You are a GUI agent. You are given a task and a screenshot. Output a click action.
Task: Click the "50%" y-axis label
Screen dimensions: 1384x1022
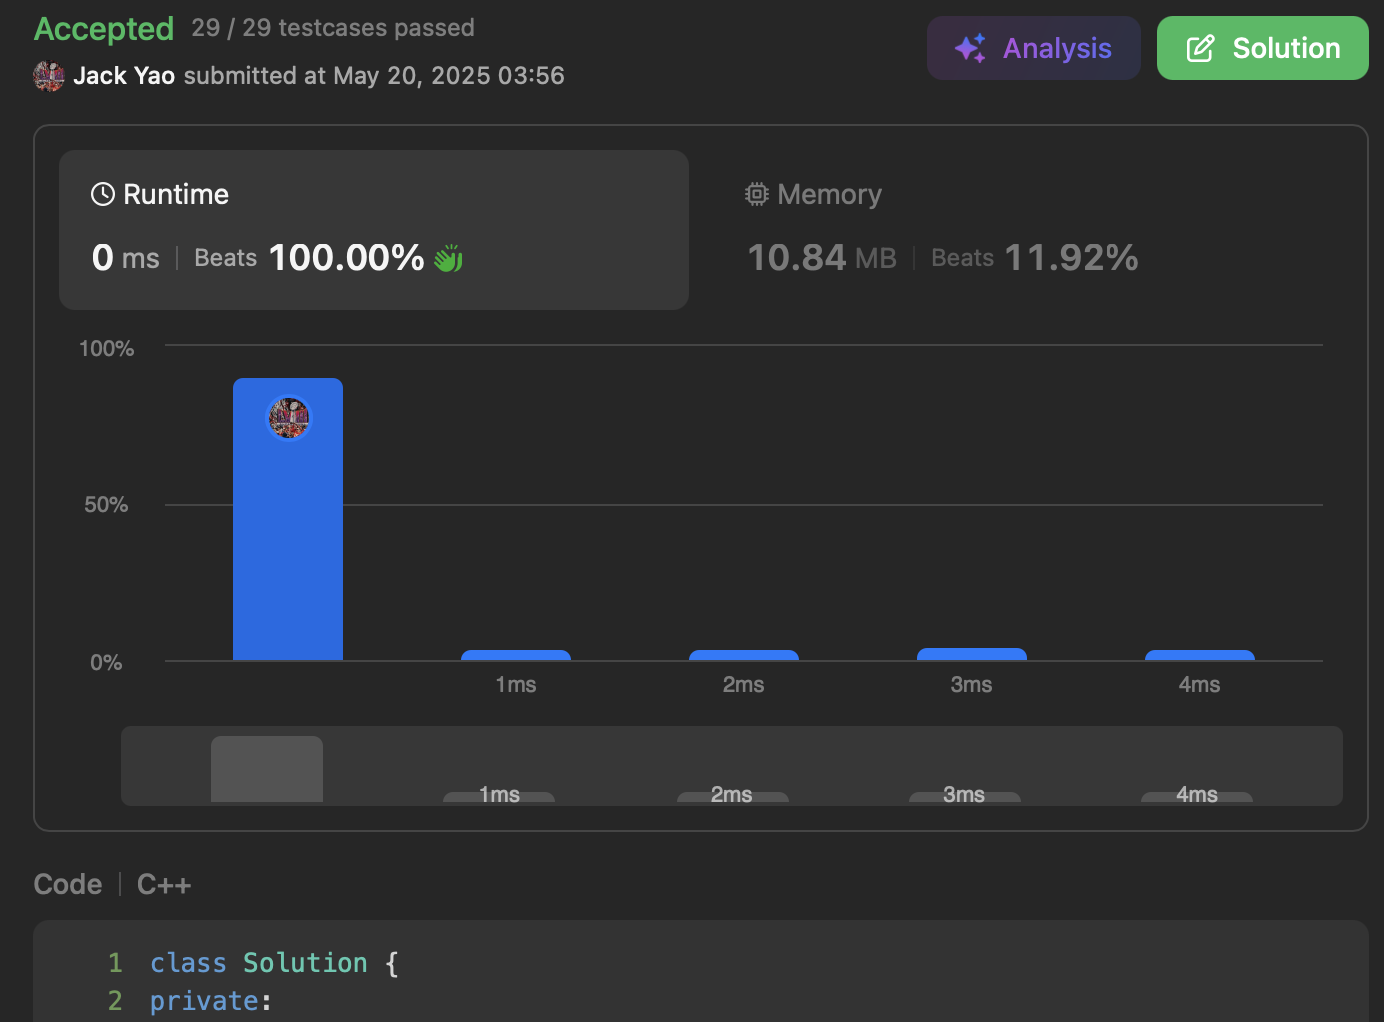pyautogui.click(x=106, y=505)
